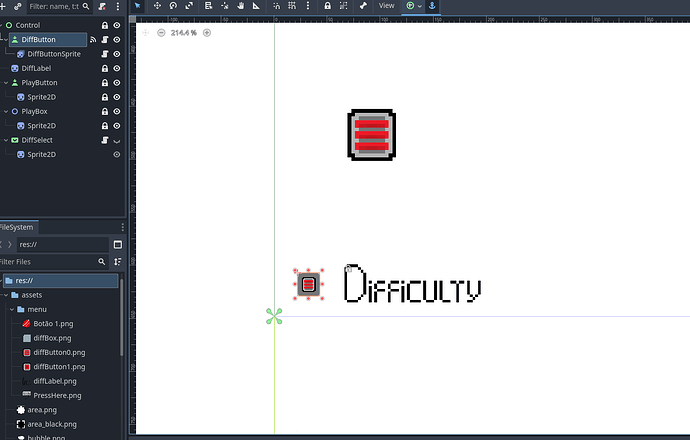Click the magnifier in scene filter field

[x=86, y=7]
